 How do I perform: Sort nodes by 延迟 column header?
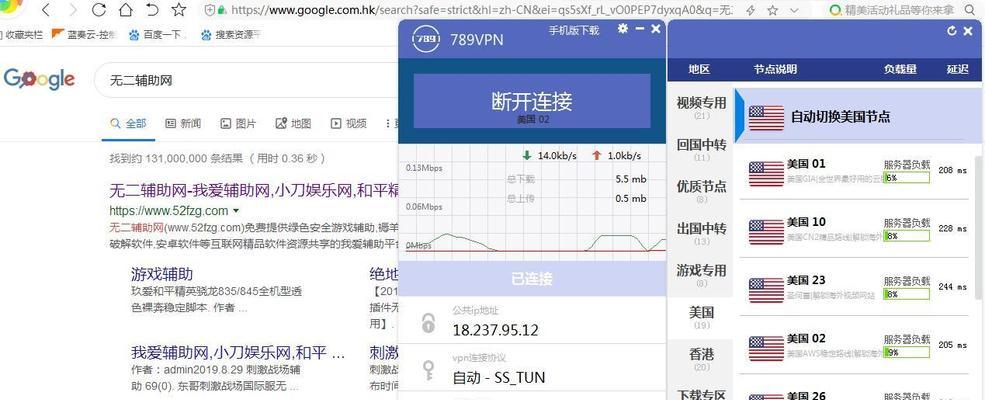coord(958,70)
